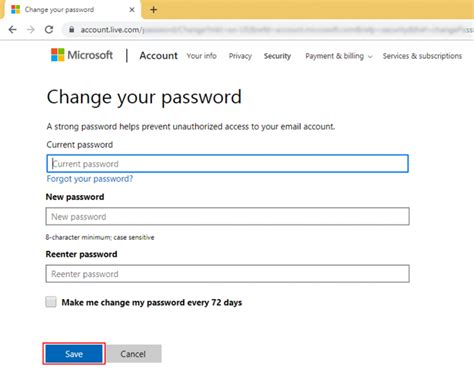Click the Cancel button

click(x=133, y=354)
